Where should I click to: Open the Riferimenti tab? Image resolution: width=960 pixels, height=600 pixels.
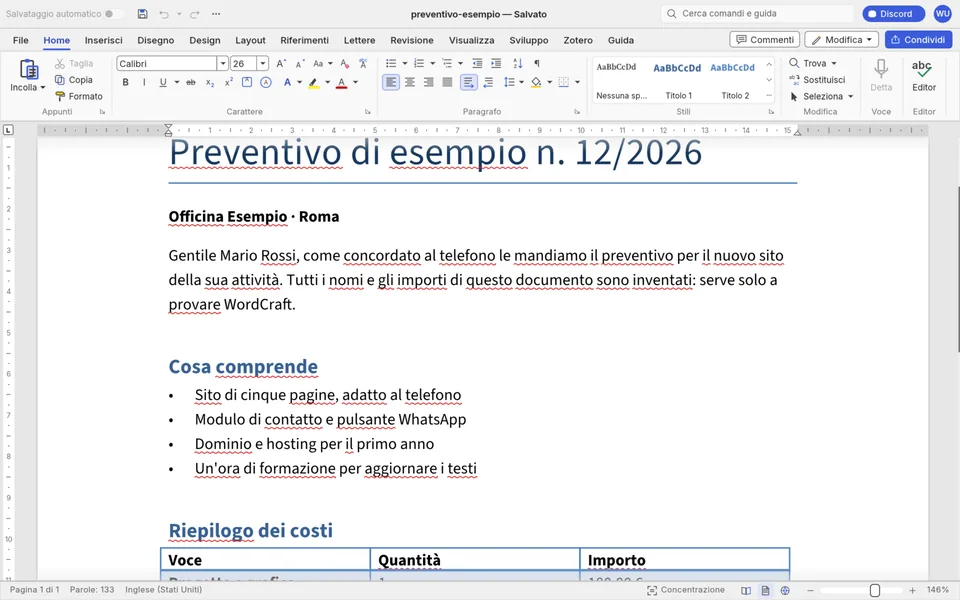304,40
